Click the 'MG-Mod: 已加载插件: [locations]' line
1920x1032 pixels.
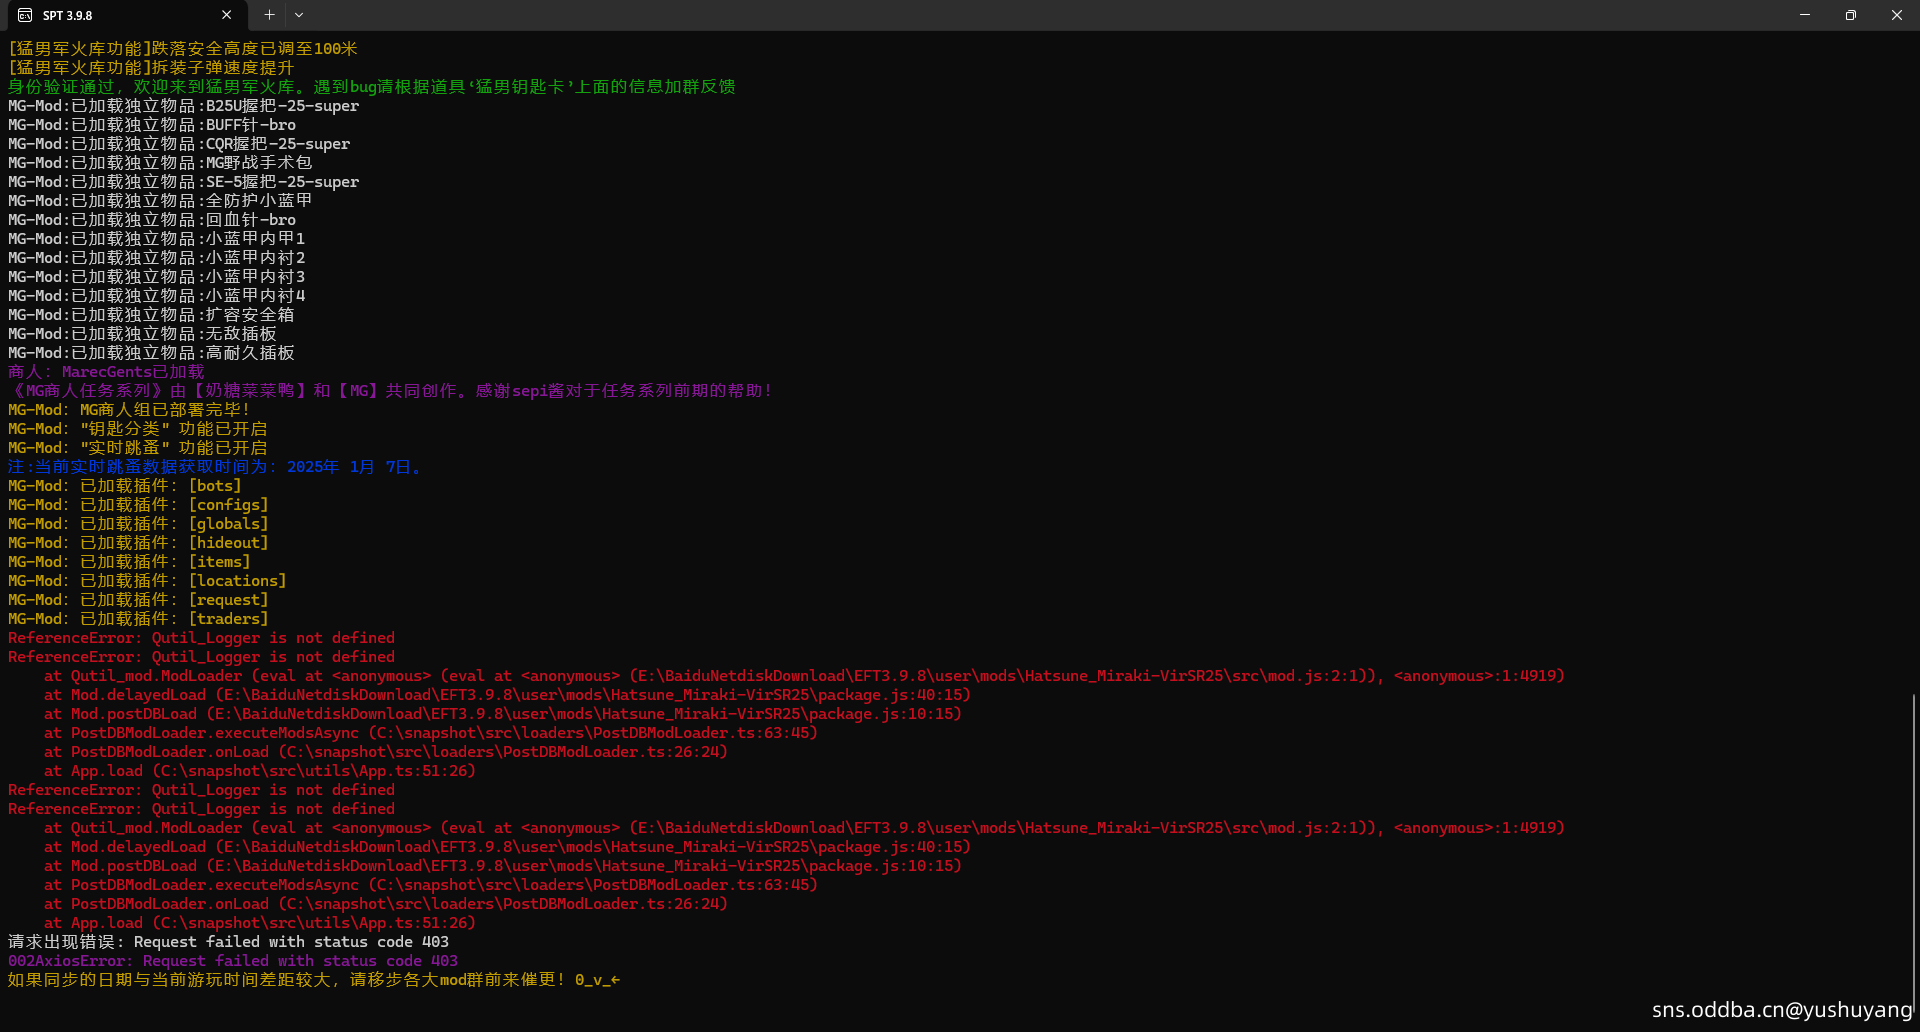pyautogui.click(x=147, y=581)
